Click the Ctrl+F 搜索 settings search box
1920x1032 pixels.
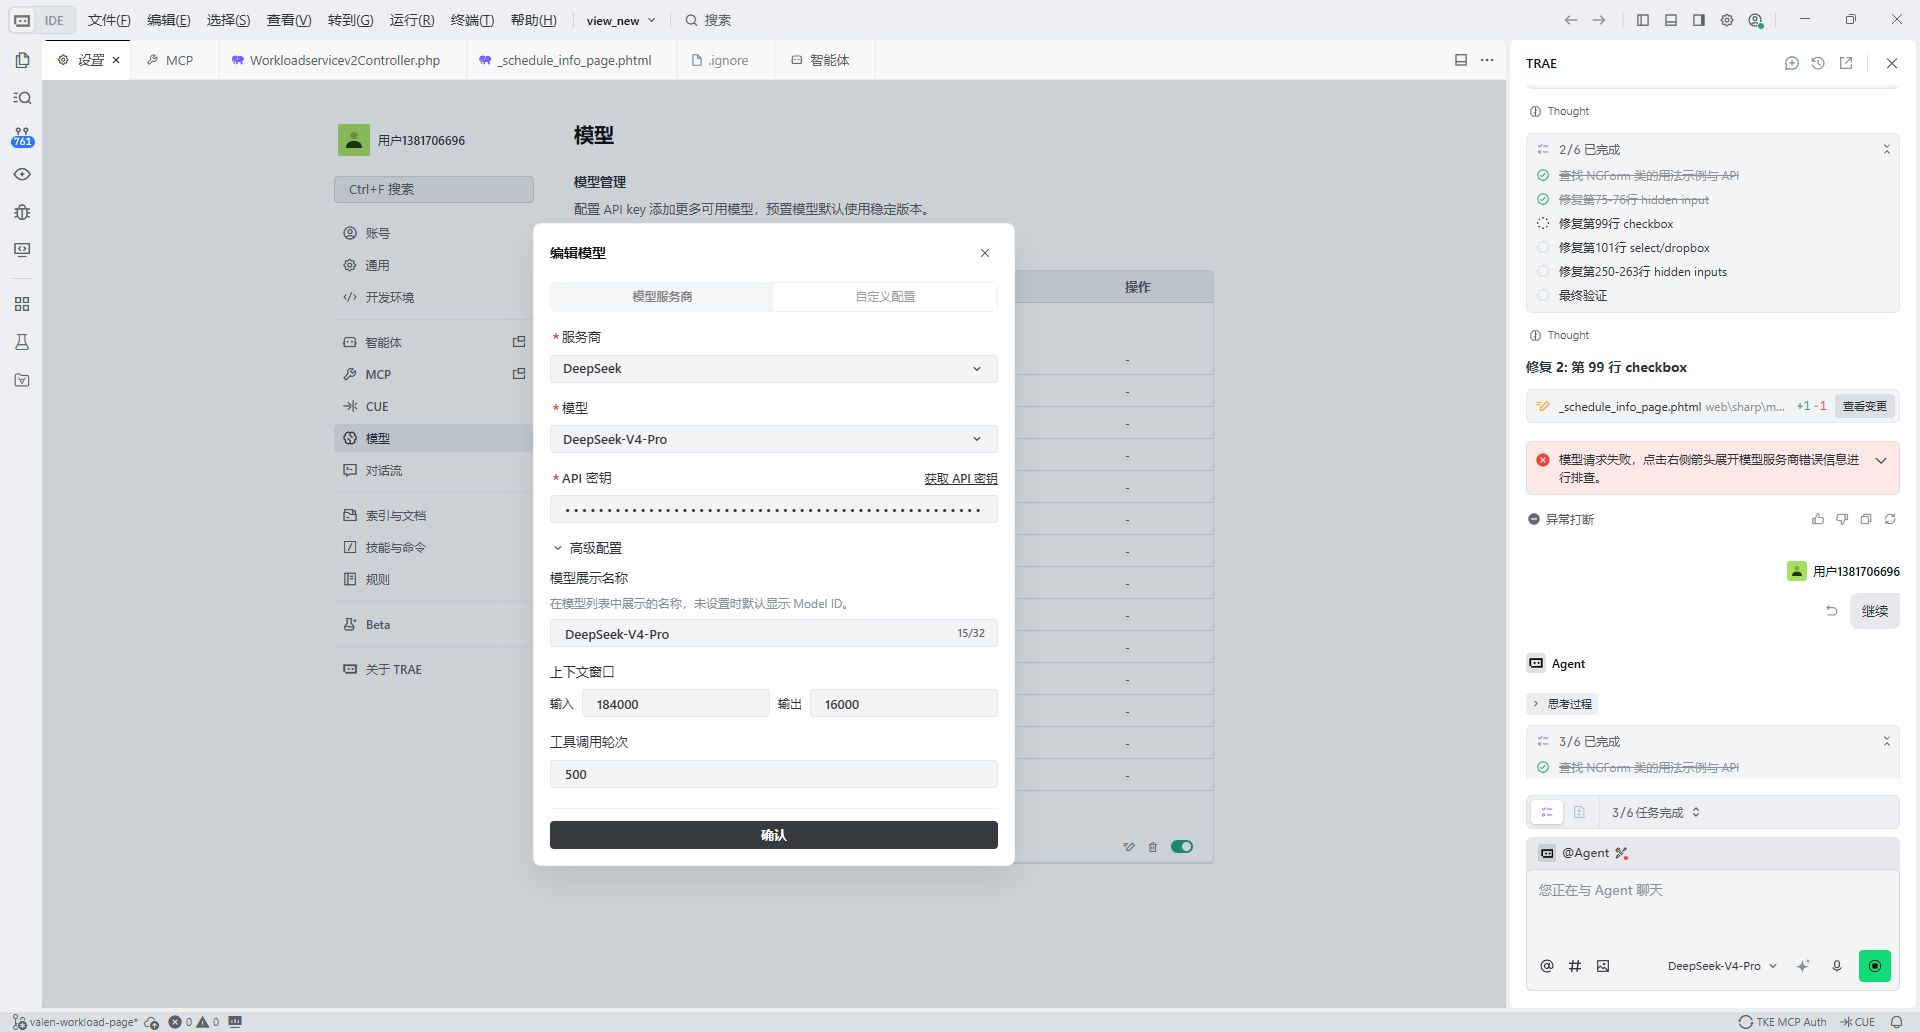[x=433, y=189]
